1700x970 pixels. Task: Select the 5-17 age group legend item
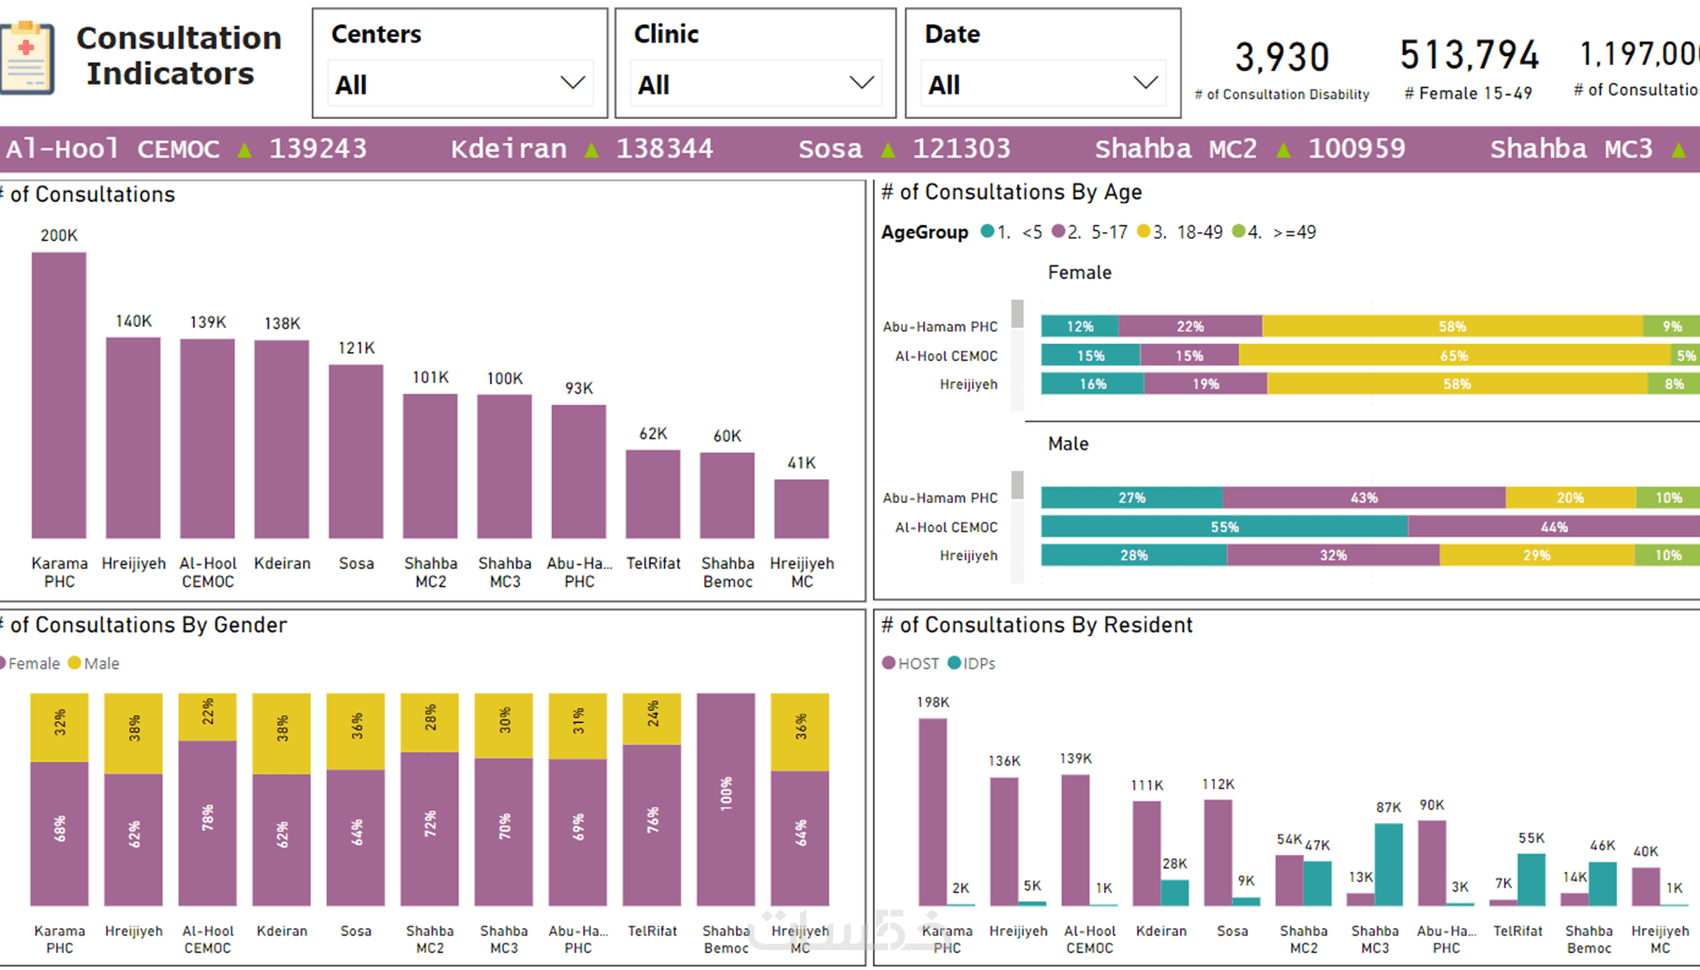(1090, 232)
